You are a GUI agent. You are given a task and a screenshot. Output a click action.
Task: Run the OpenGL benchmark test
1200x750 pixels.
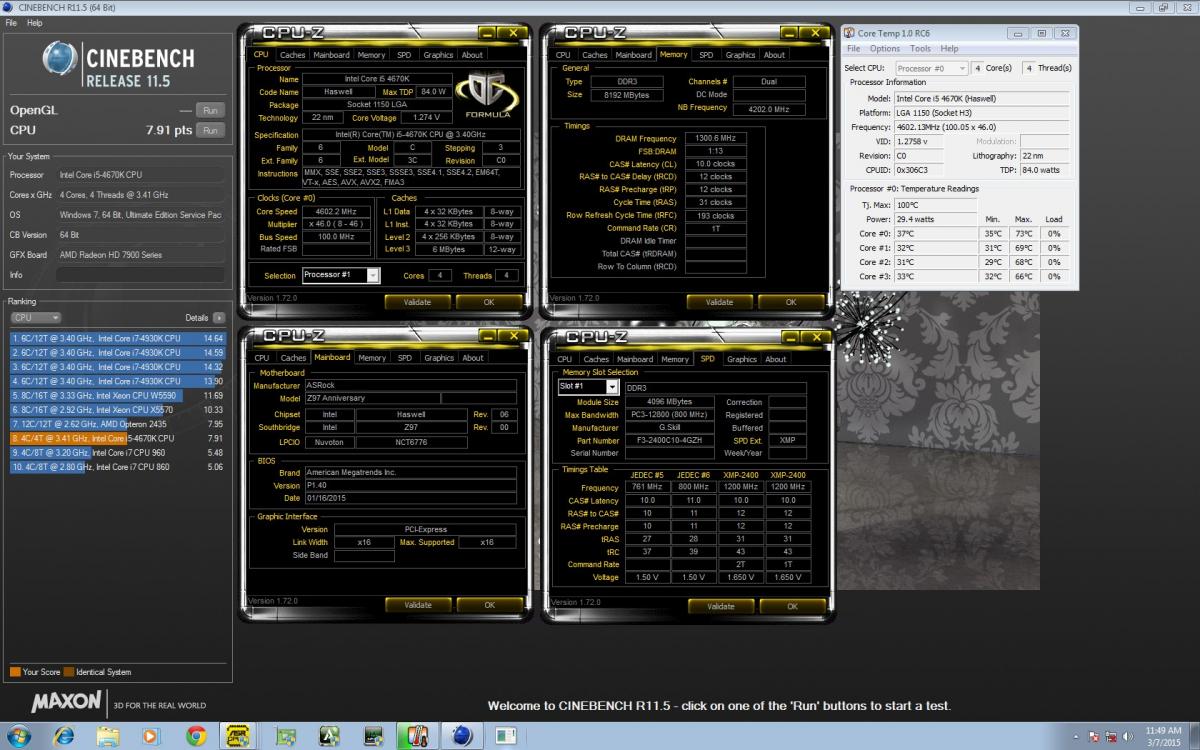tap(210, 110)
